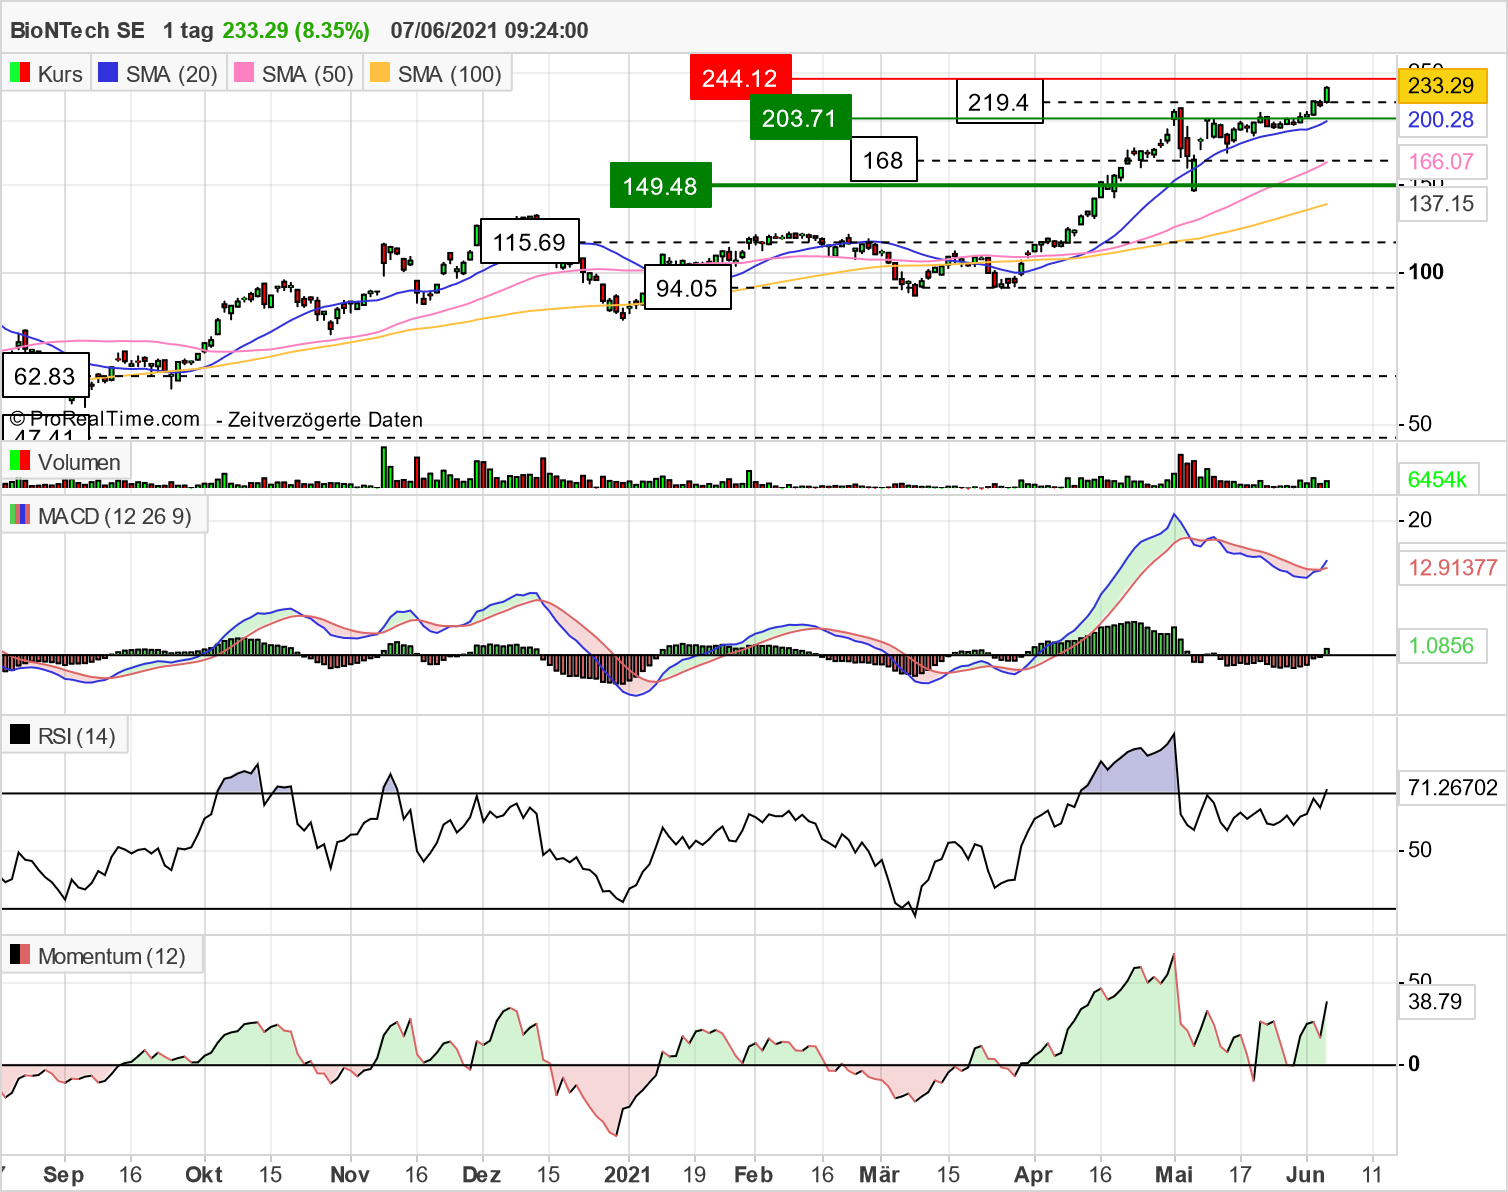Click the Kurs candlestick icon in the legend
This screenshot has width=1508, height=1192.
click(19, 72)
